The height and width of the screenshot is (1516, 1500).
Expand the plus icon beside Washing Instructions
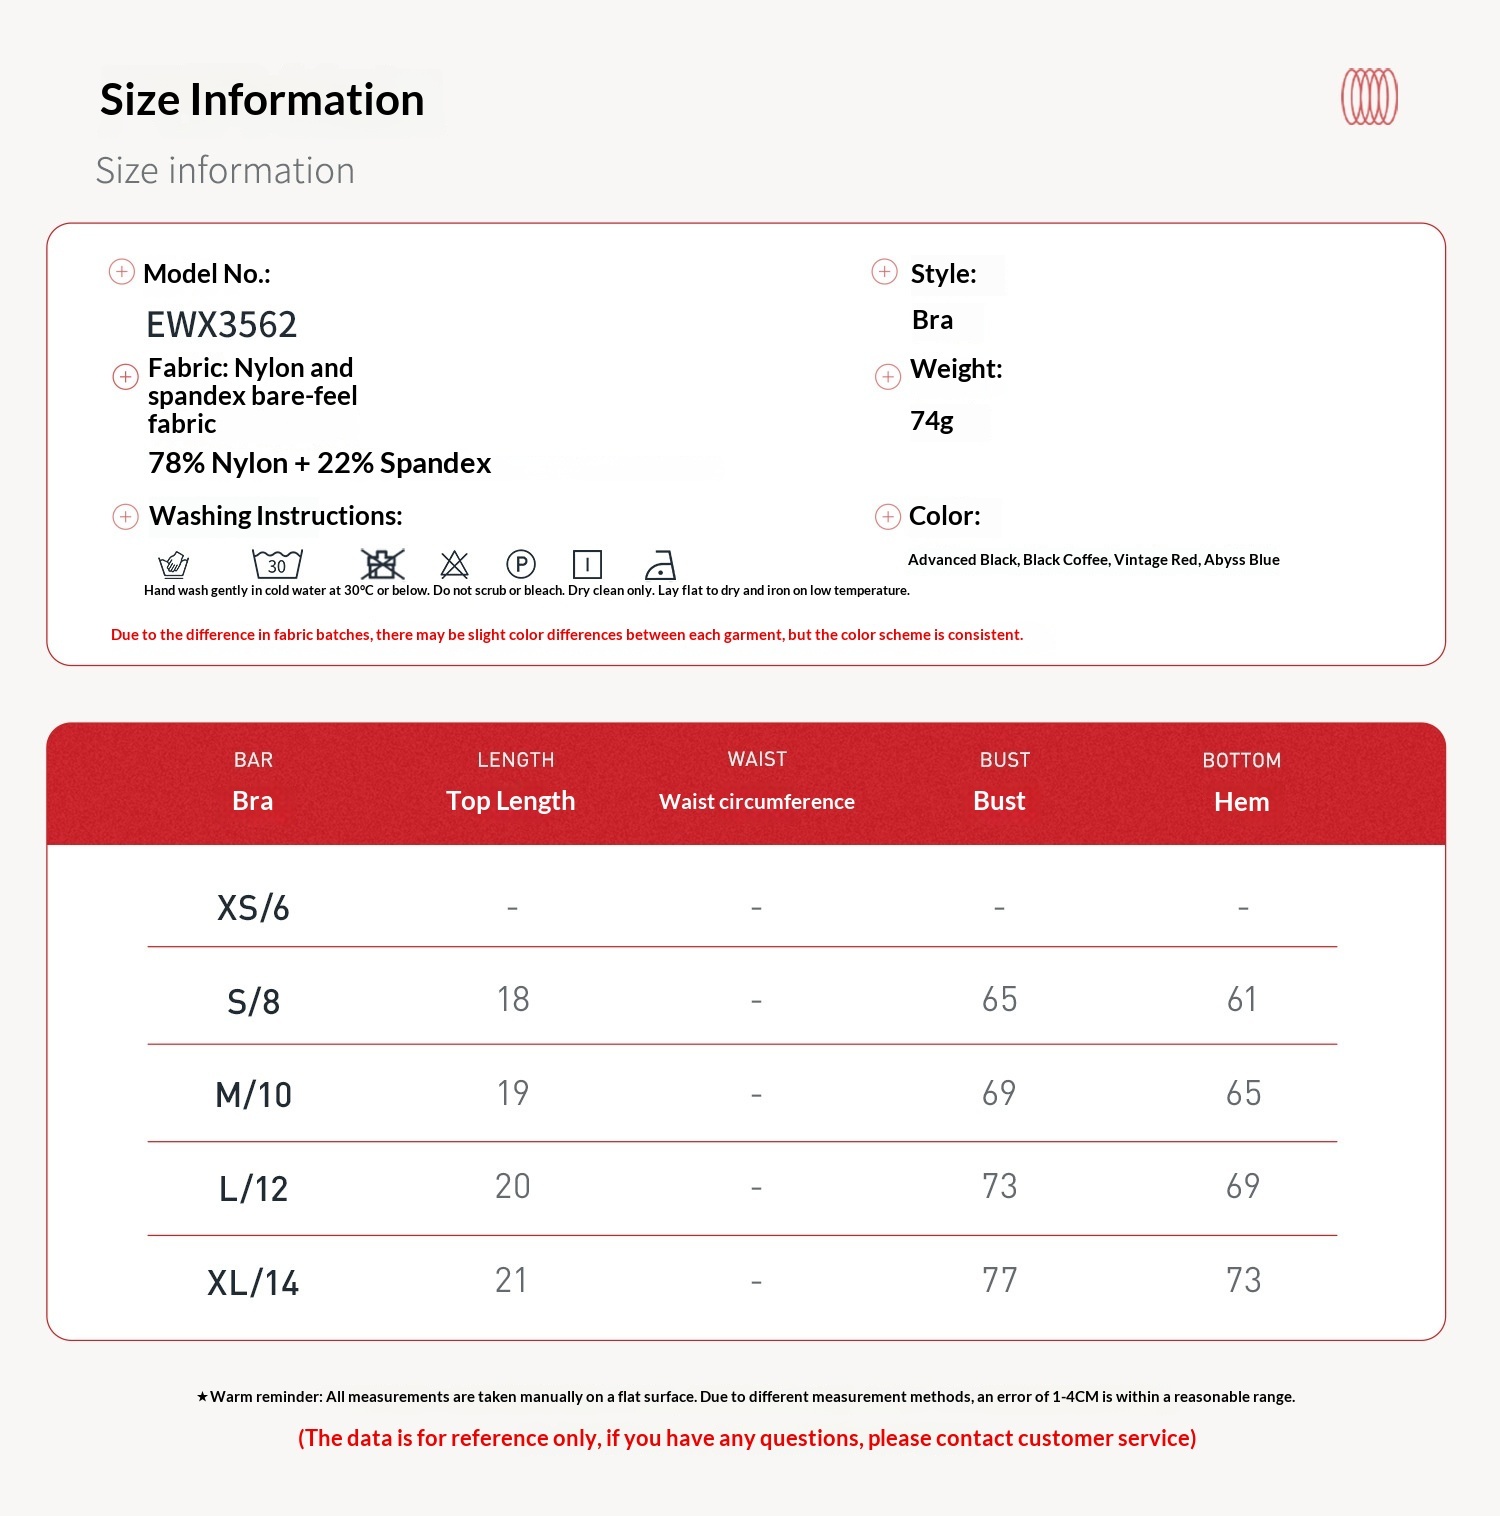pos(125,517)
